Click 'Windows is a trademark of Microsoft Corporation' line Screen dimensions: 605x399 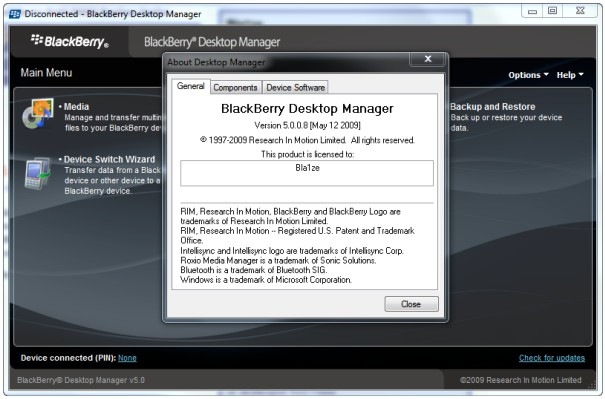(x=266, y=279)
